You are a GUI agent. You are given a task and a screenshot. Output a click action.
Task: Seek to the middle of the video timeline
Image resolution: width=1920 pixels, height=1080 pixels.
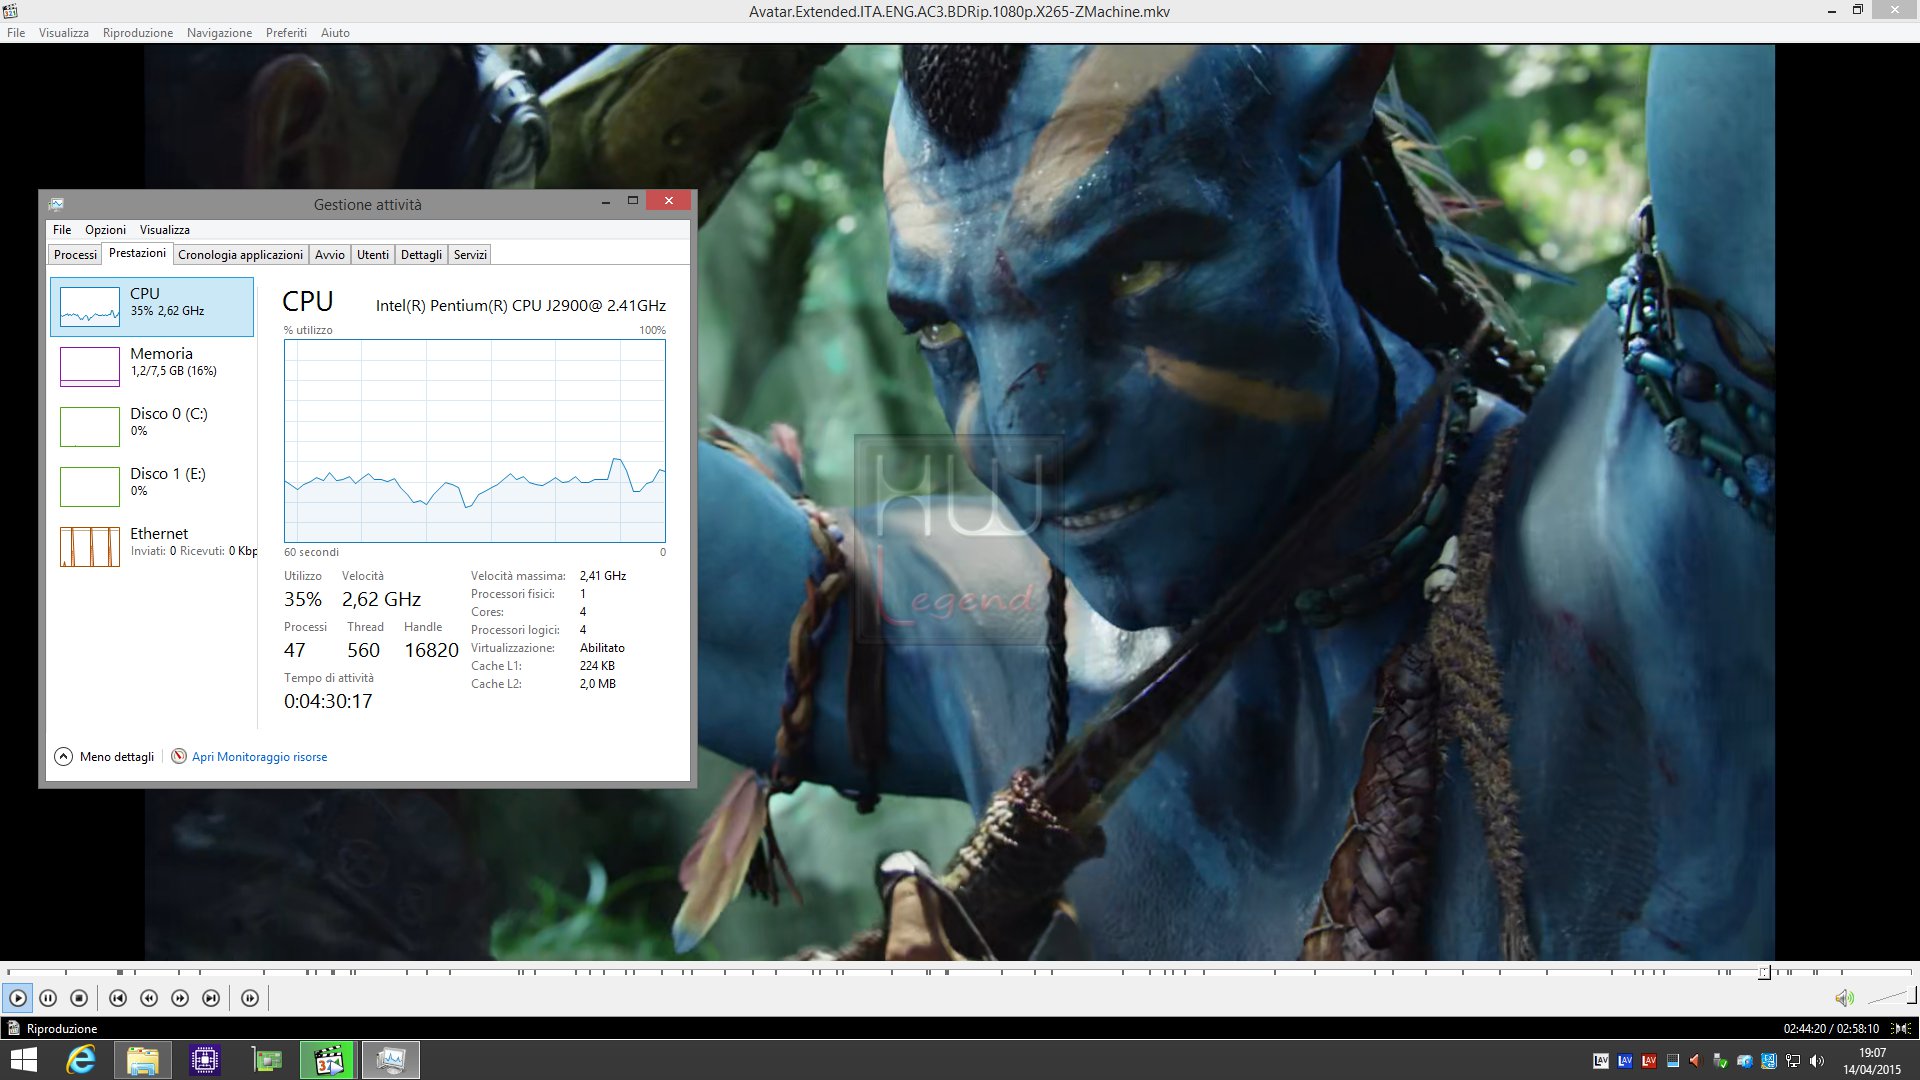click(960, 972)
